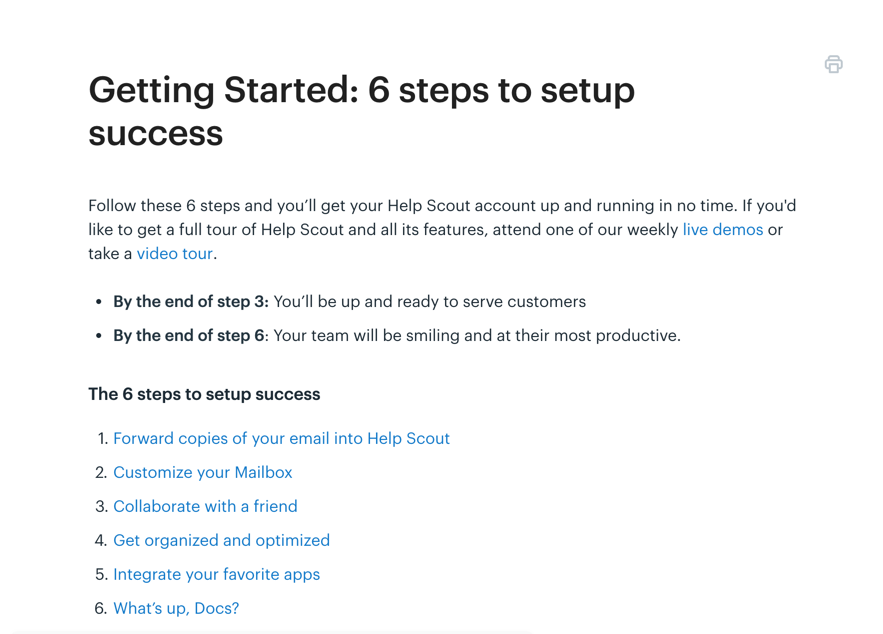Click the number 6 list marker
Image resolution: width=883 pixels, height=634 pixels.
[100, 608]
